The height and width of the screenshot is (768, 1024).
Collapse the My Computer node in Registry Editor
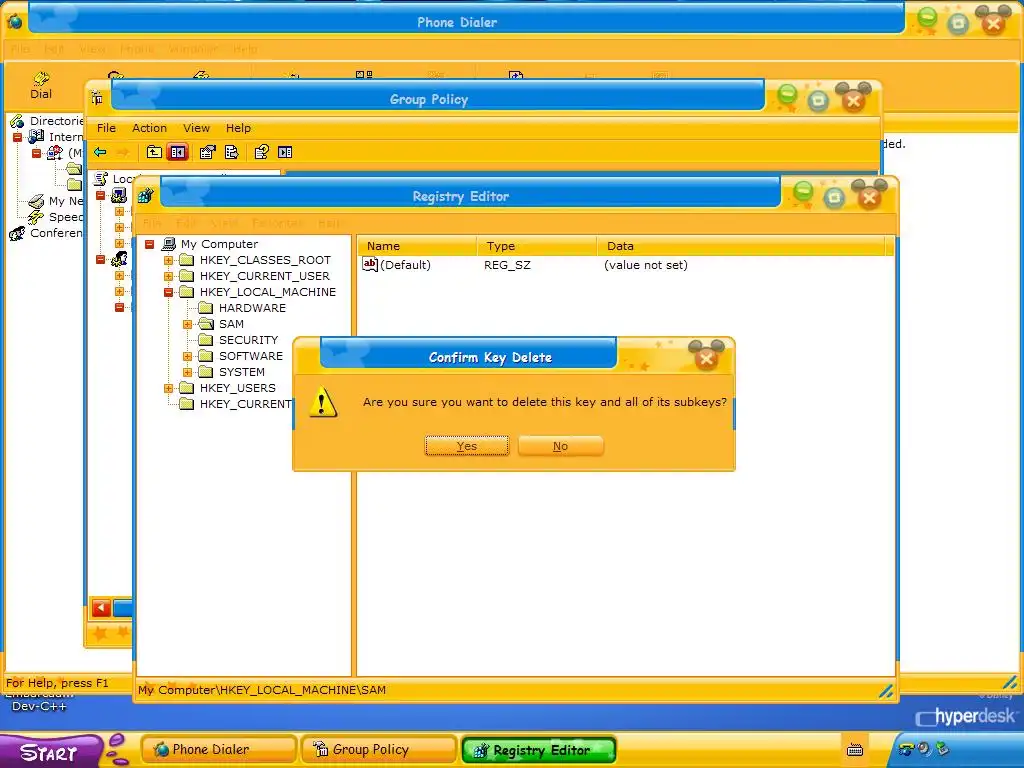(x=150, y=244)
